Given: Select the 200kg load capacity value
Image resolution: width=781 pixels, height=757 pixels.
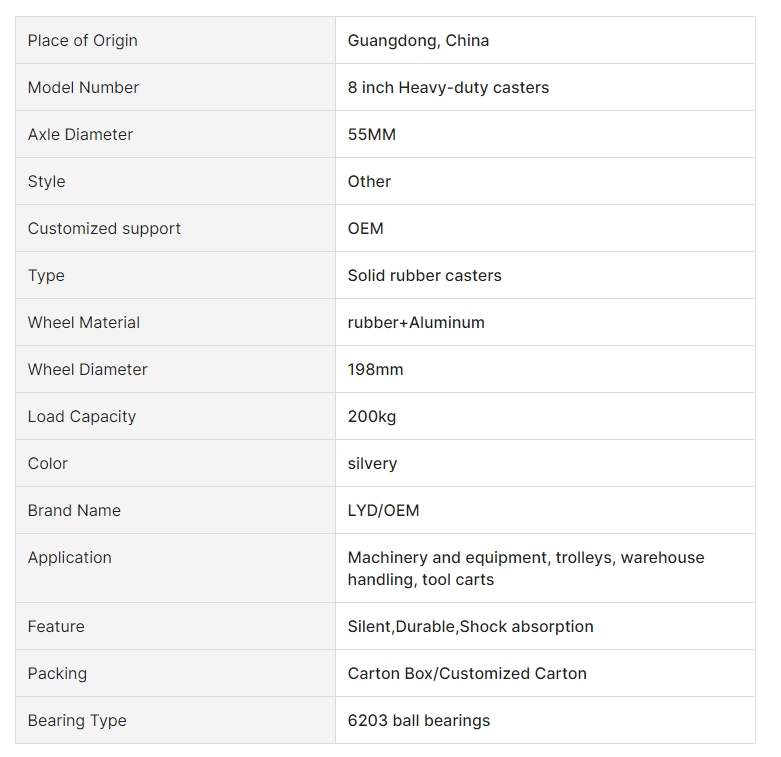Looking at the screenshot, I should point(372,416).
